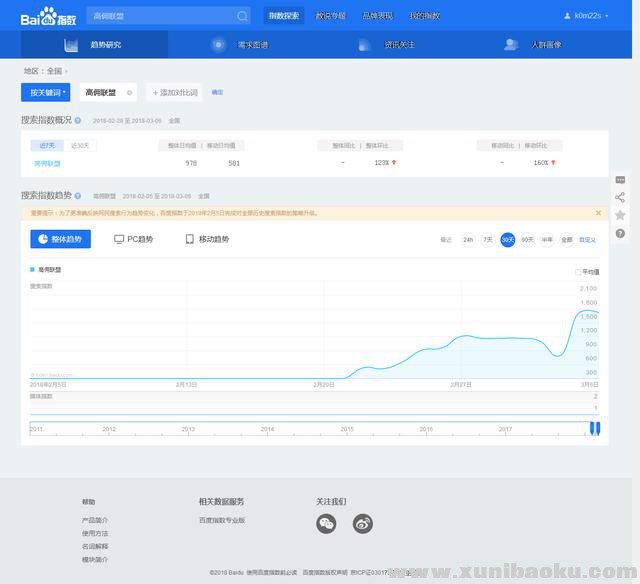
Task: Click the favorite star icon on sidebar
Action: (x=620, y=215)
